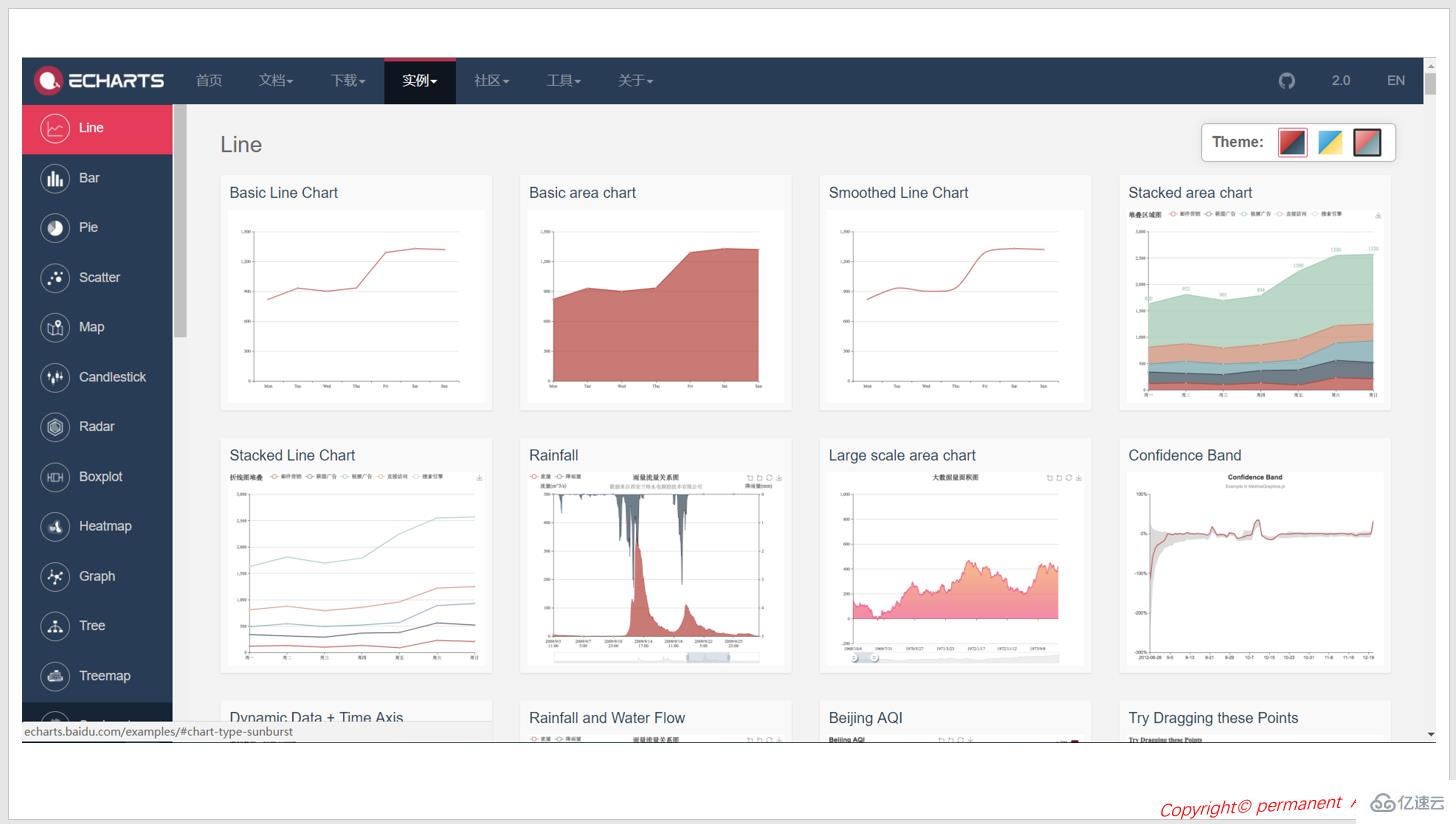Open 文档 dropdown menu
The width and height of the screenshot is (1456, 824).
click(x=276, y=81)
